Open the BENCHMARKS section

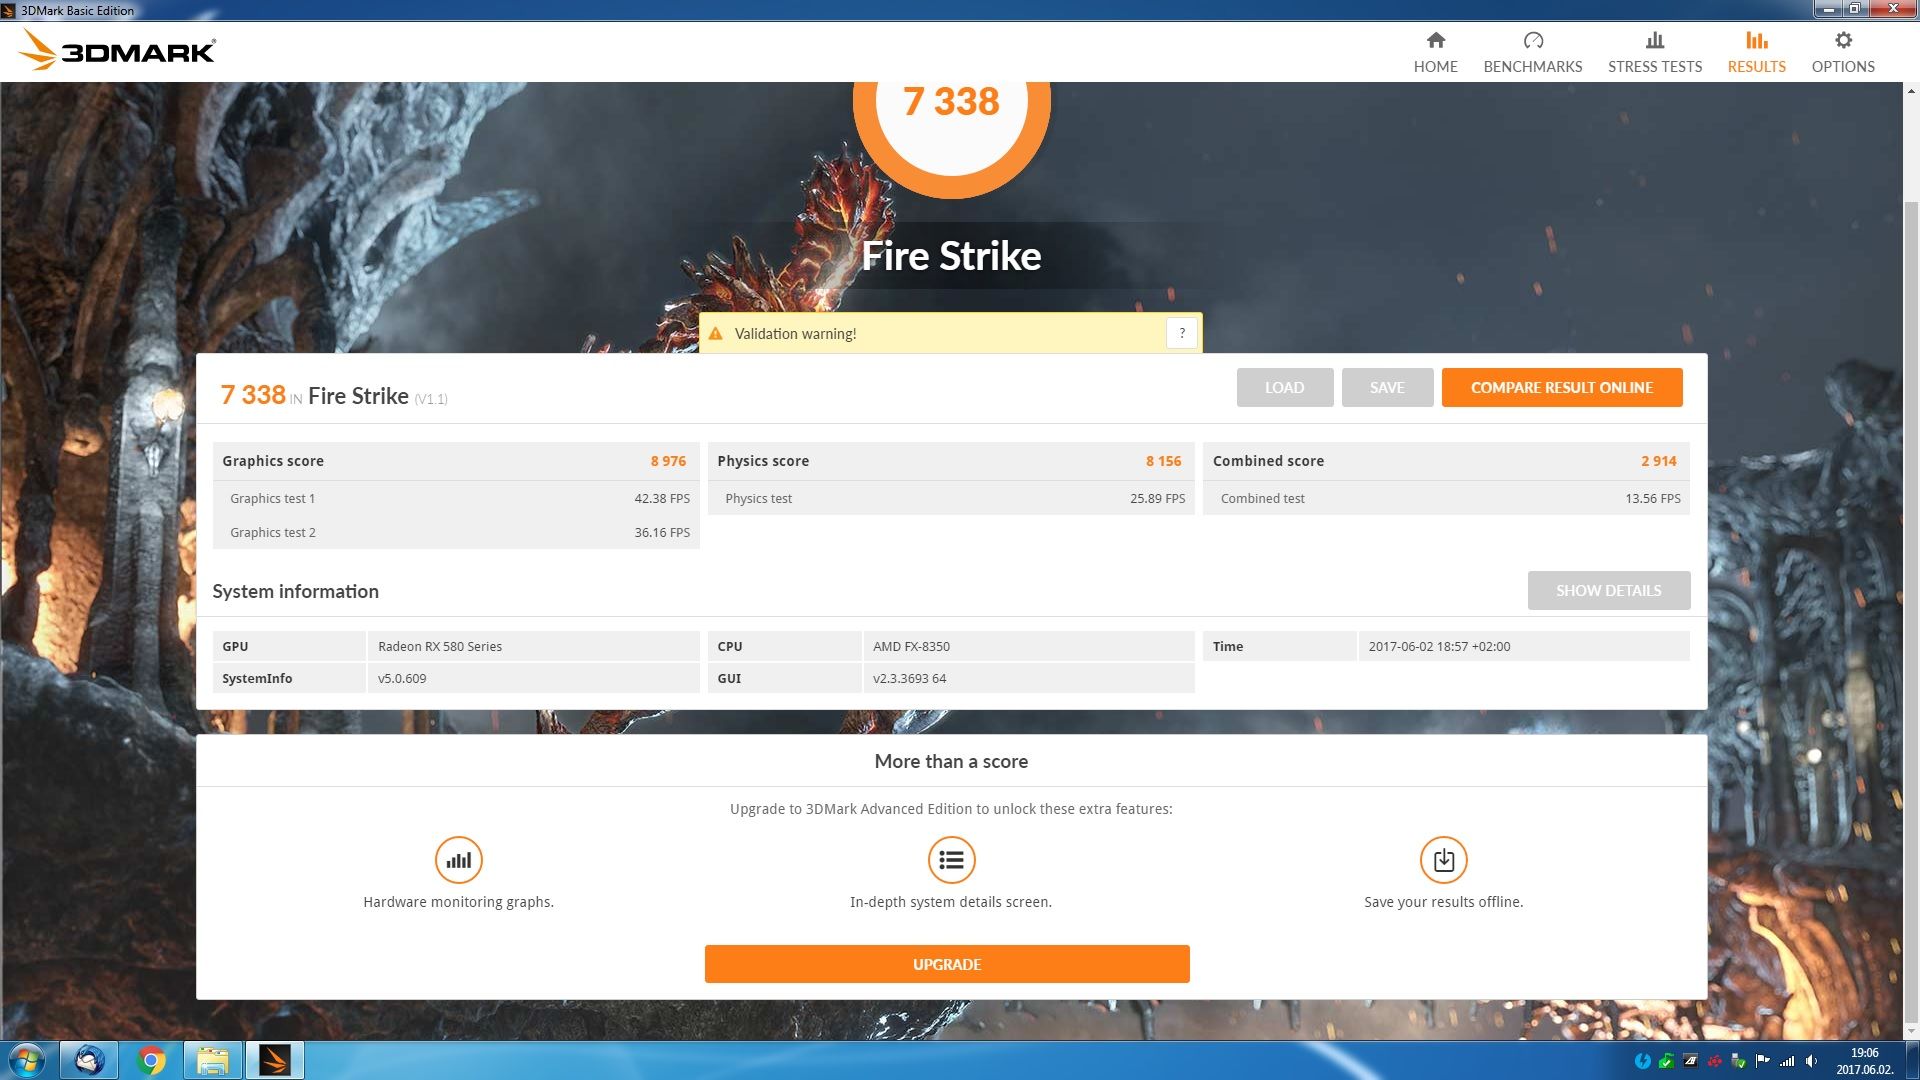pyautogui.click(x=1532, y=52)
